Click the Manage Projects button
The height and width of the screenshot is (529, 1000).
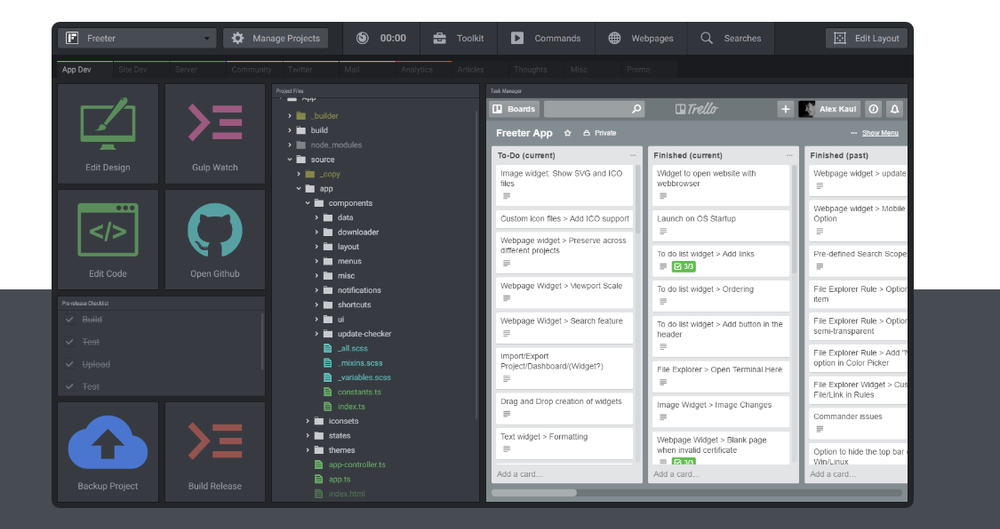[x=276, y=38]
